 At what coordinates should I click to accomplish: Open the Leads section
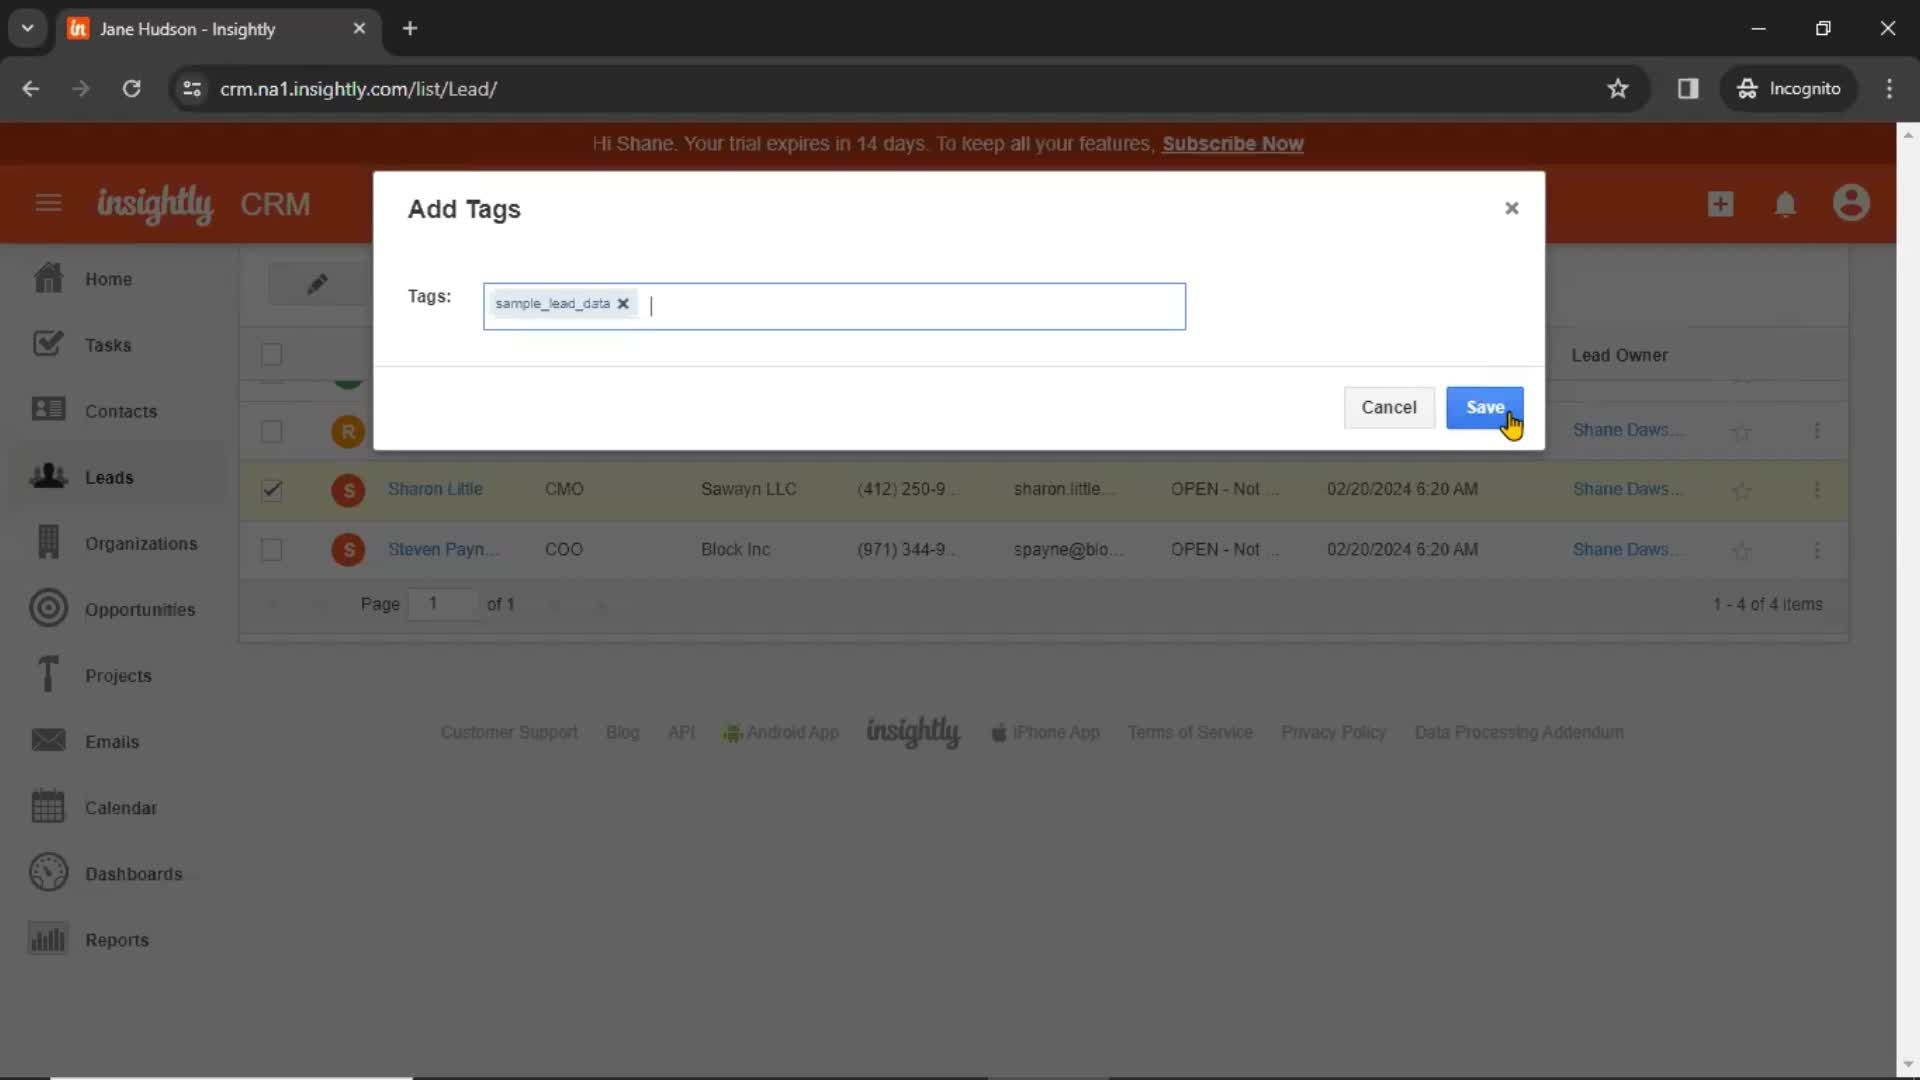pyautogui.click(x=109, y=476)
